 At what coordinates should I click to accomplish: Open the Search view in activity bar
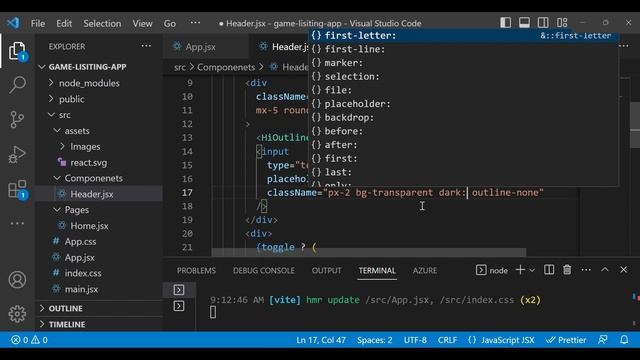coord(17,84)
